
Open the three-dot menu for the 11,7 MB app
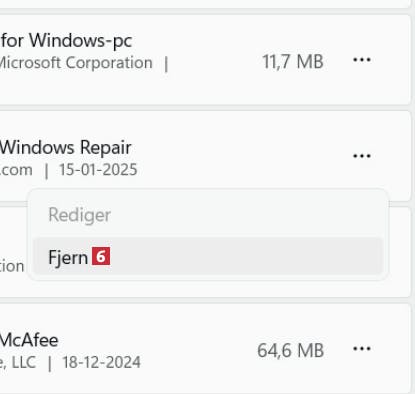[x=362, y=60]
